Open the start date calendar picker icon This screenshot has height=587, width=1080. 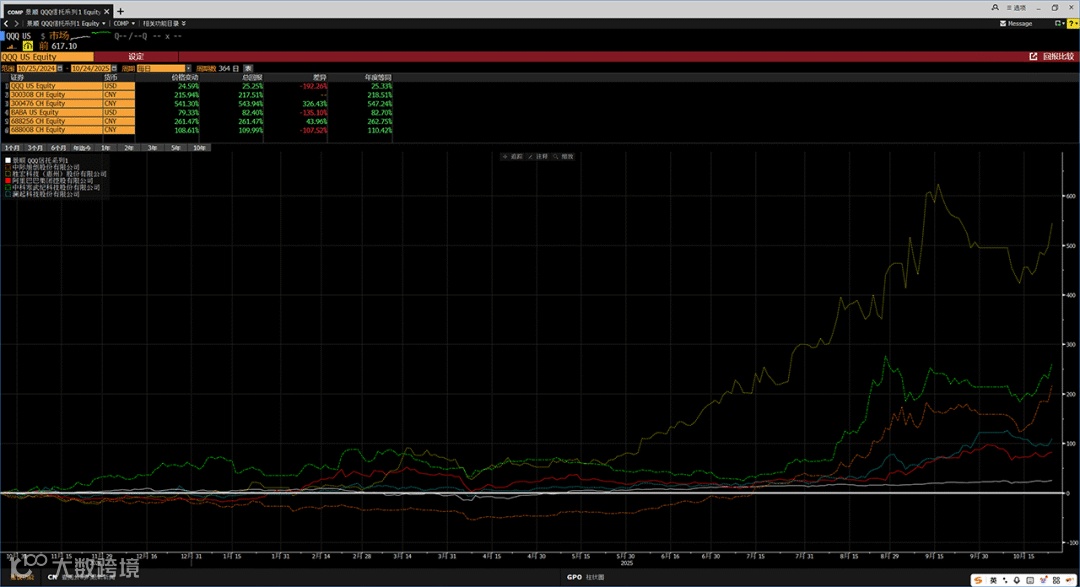(60, 68)
